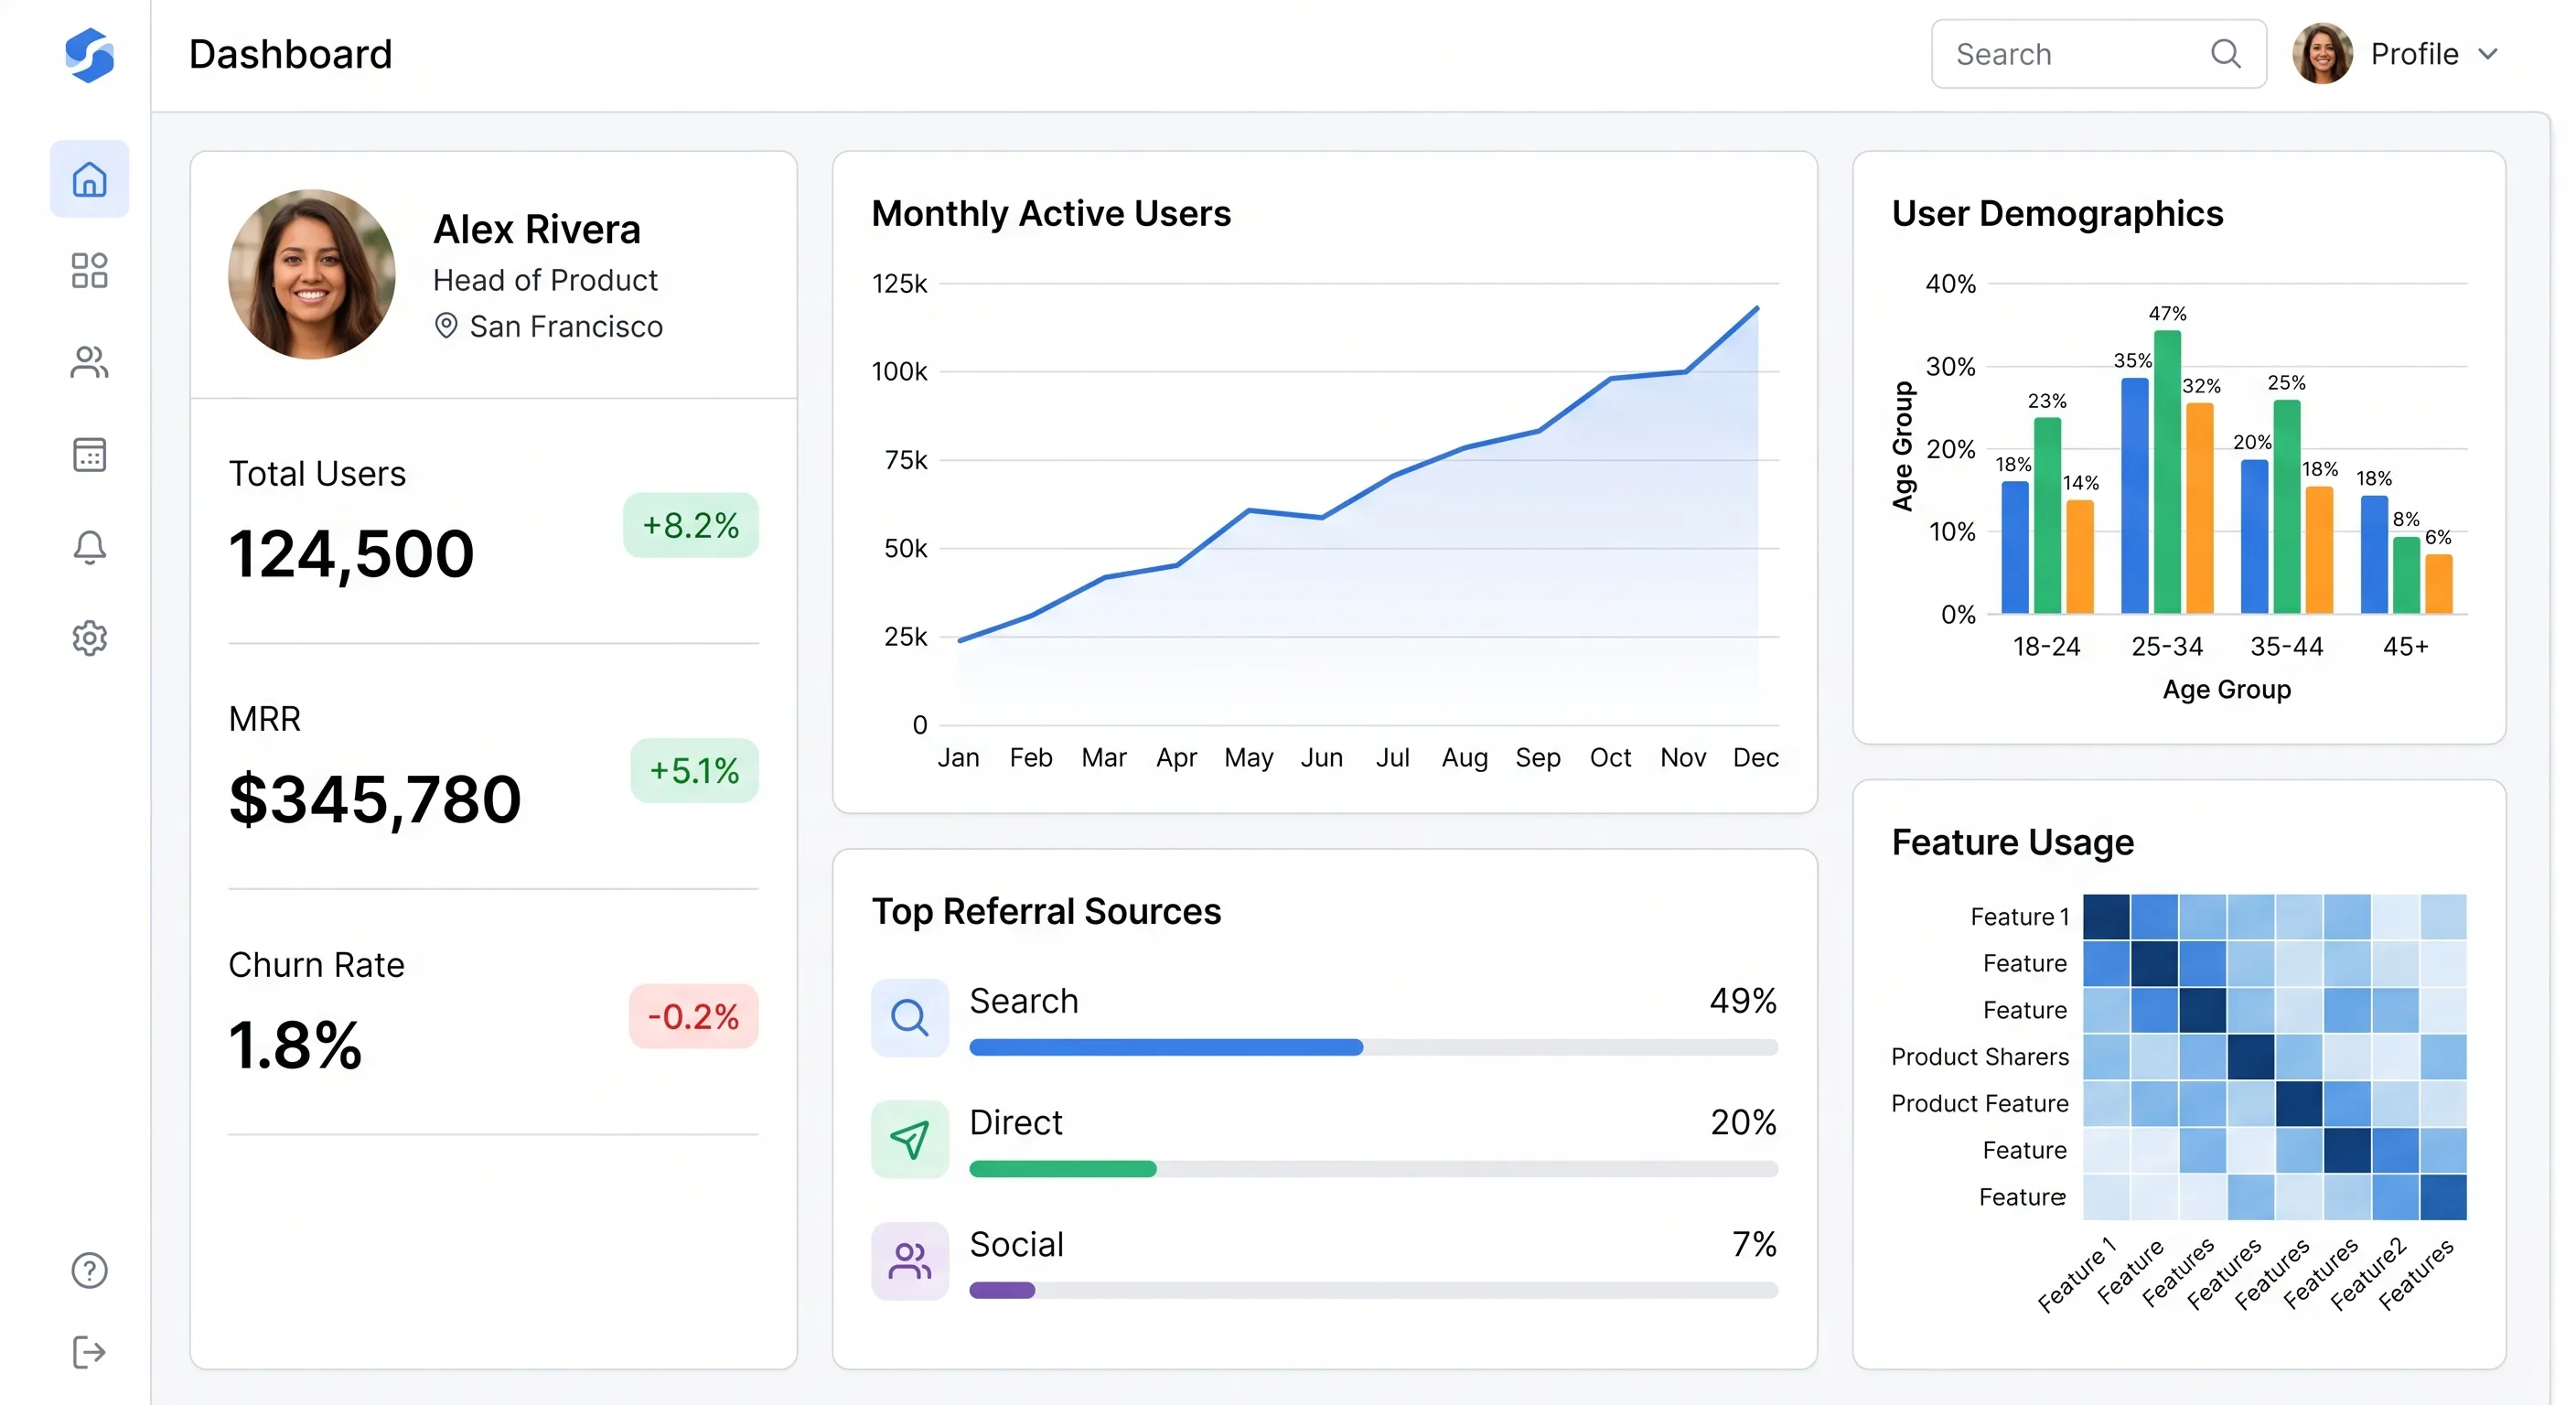Click the 35-44 age group label
Image resolution: width=2576 pixels, height=1405 pixels.
(2286, 647)
